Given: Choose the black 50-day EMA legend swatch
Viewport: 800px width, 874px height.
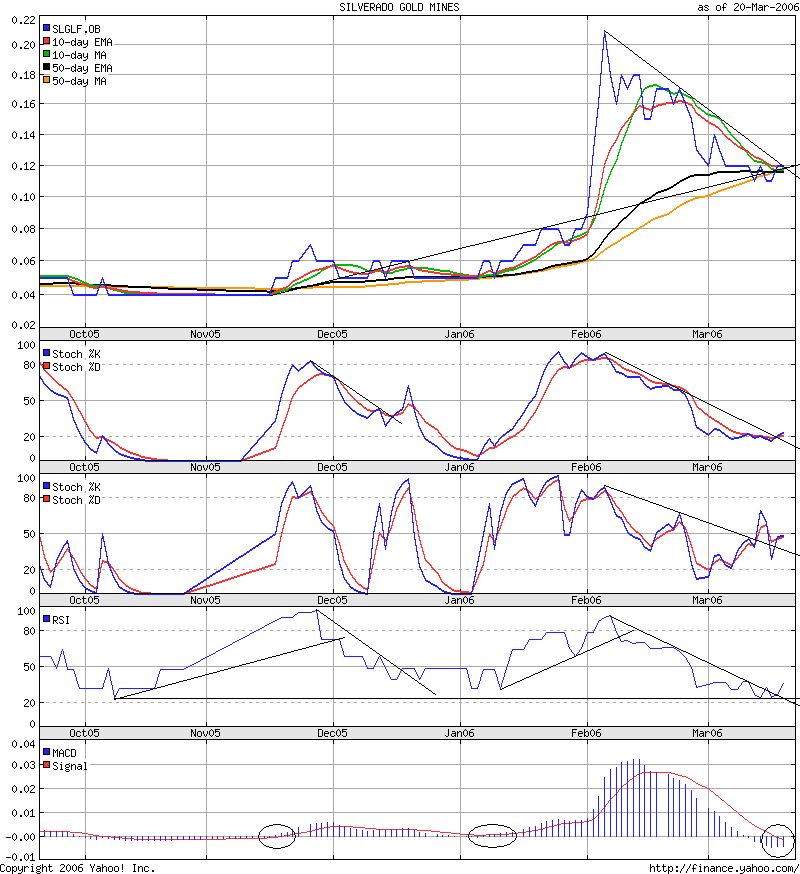Looking at the screenshot, I should (x=47, y=67).
